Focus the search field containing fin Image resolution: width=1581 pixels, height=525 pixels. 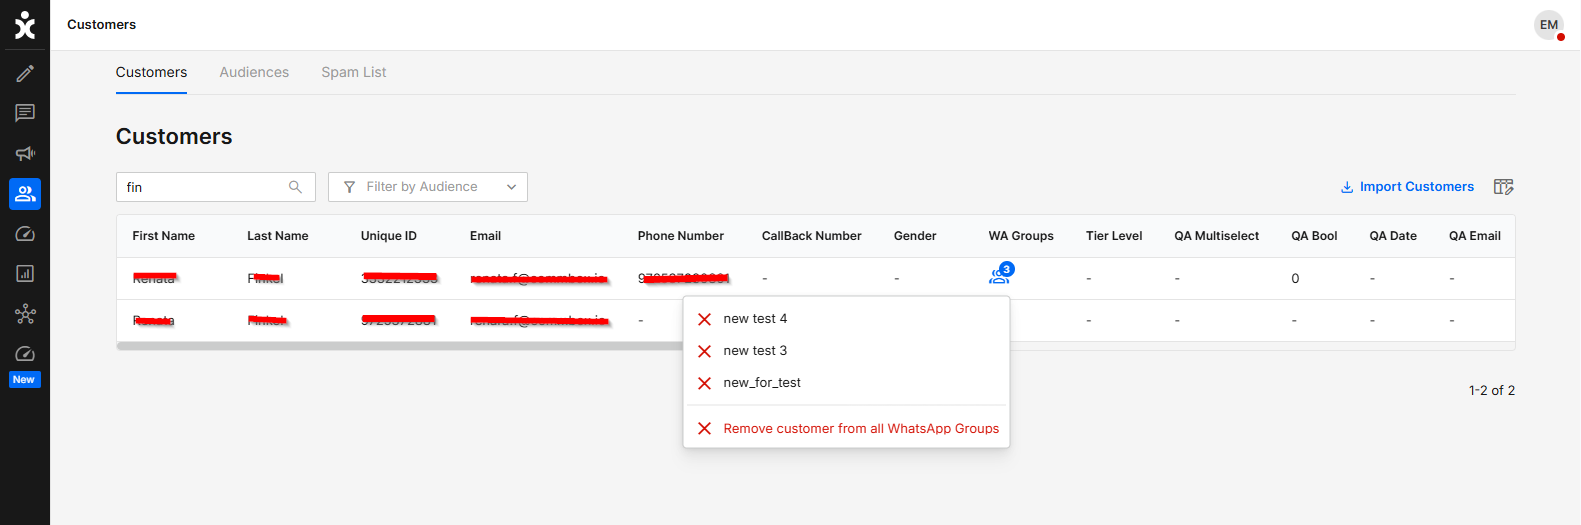point(216,187)
